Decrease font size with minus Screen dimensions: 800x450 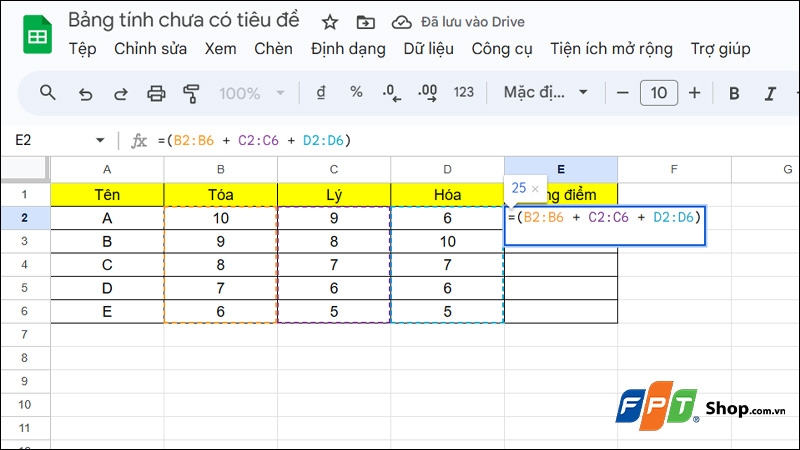click(x=622, y=93)
